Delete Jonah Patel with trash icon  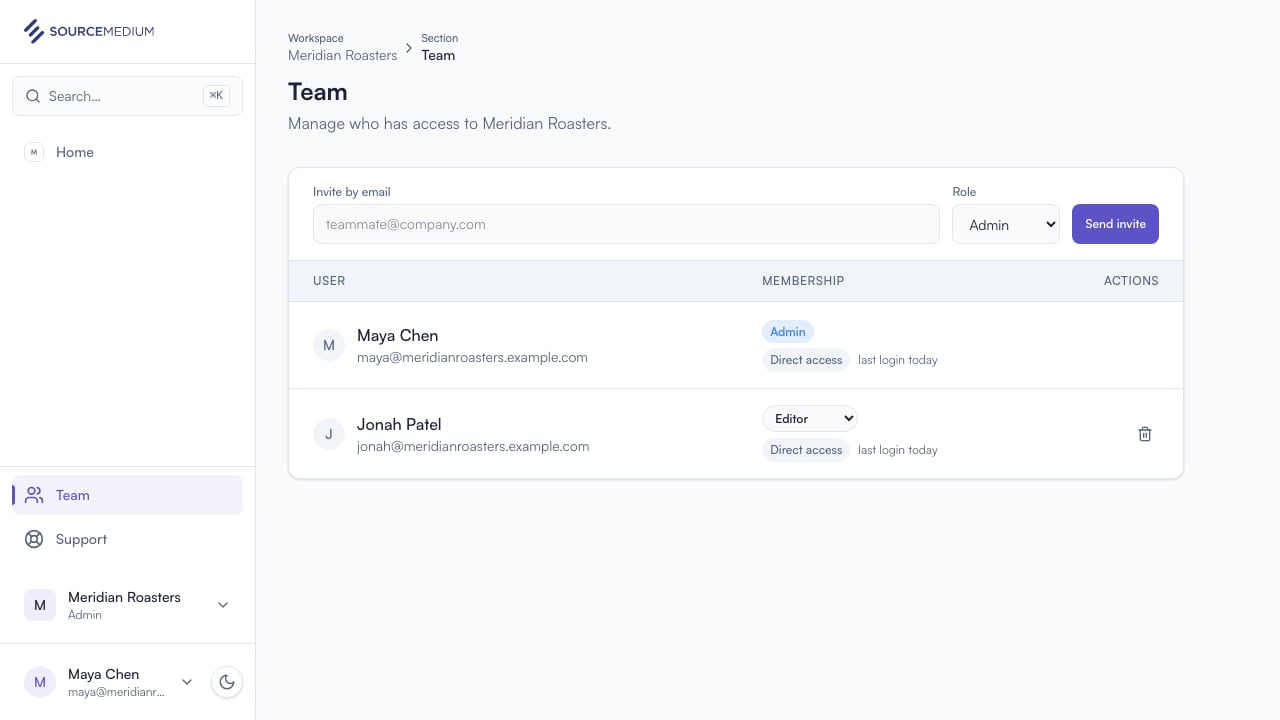pyautogui.click(x=1145, y=434)
